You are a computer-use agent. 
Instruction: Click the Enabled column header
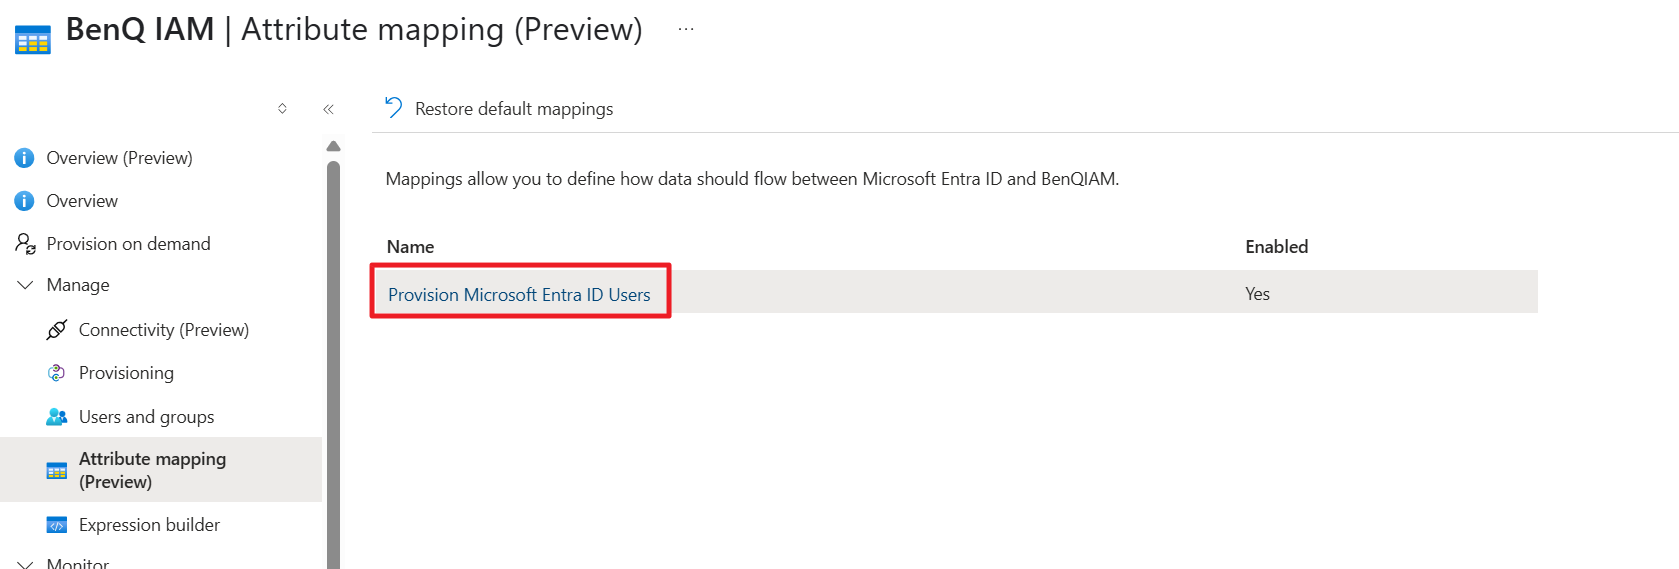[x=1276, y=247]
